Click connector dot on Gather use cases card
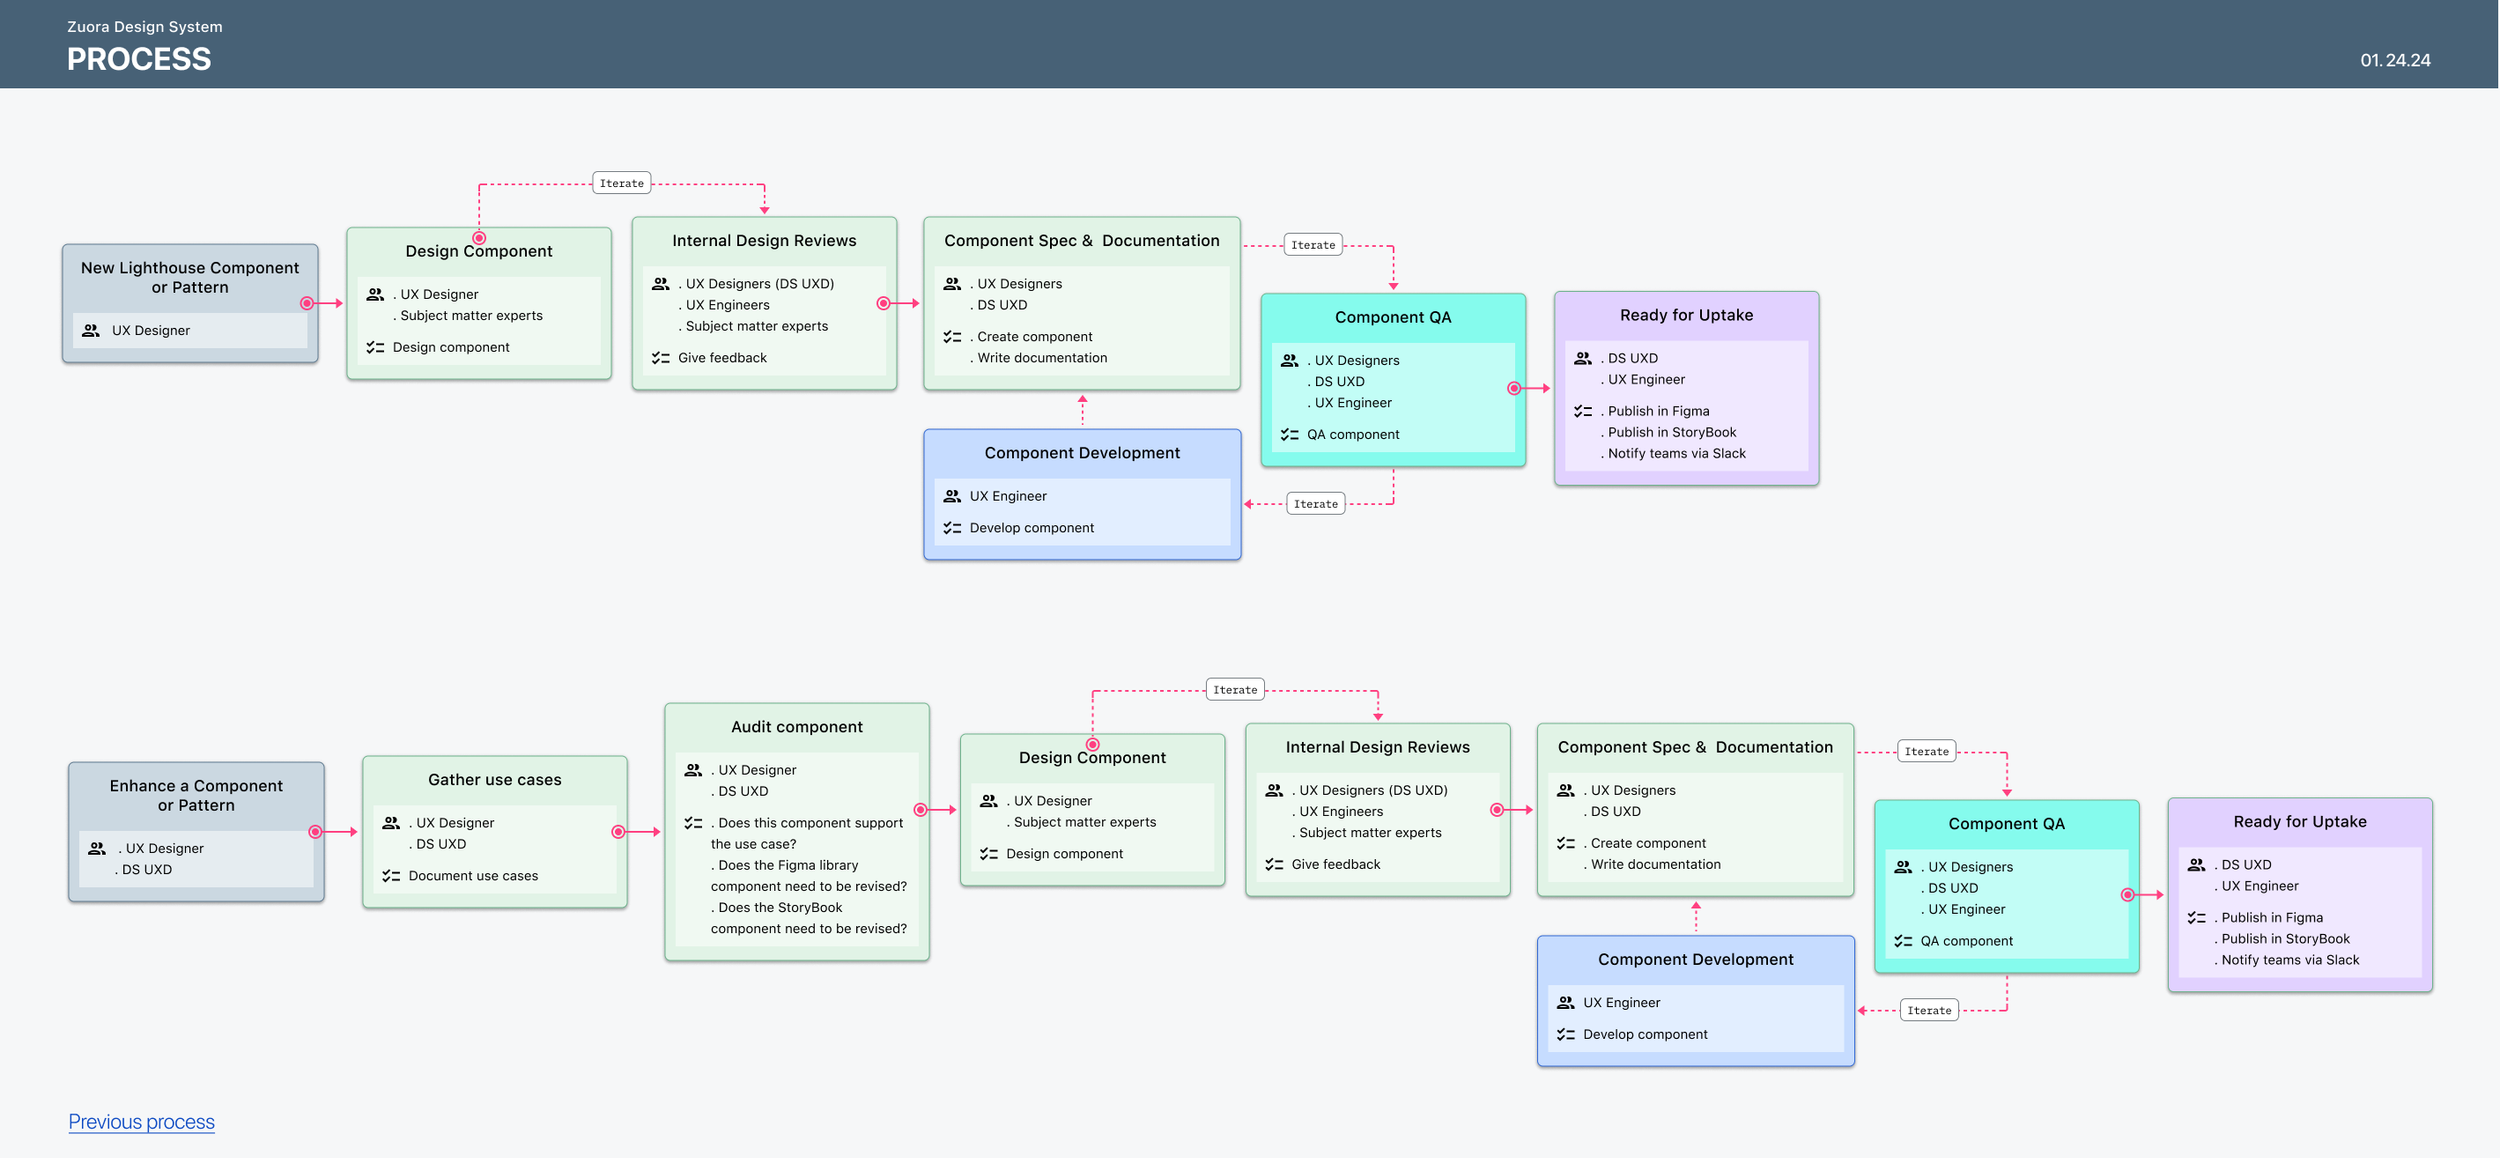The height and width of the screenshot is (1158, 2500). click(x=618, y=832)
